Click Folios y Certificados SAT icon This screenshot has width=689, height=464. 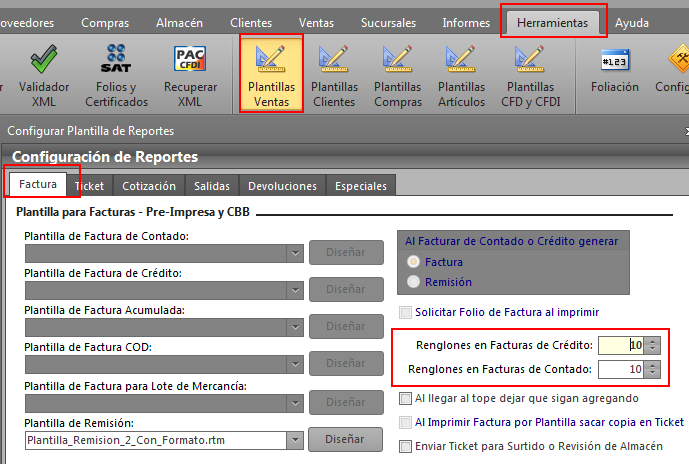tap(117, 74)
